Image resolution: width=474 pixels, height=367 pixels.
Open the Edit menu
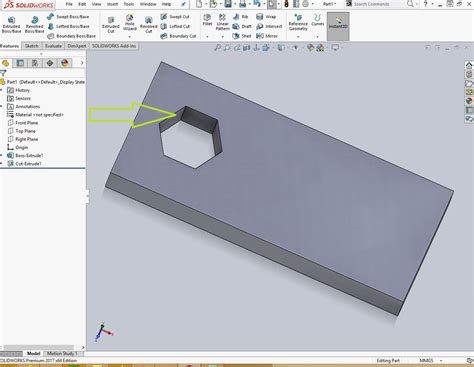(x=82, y=4)
